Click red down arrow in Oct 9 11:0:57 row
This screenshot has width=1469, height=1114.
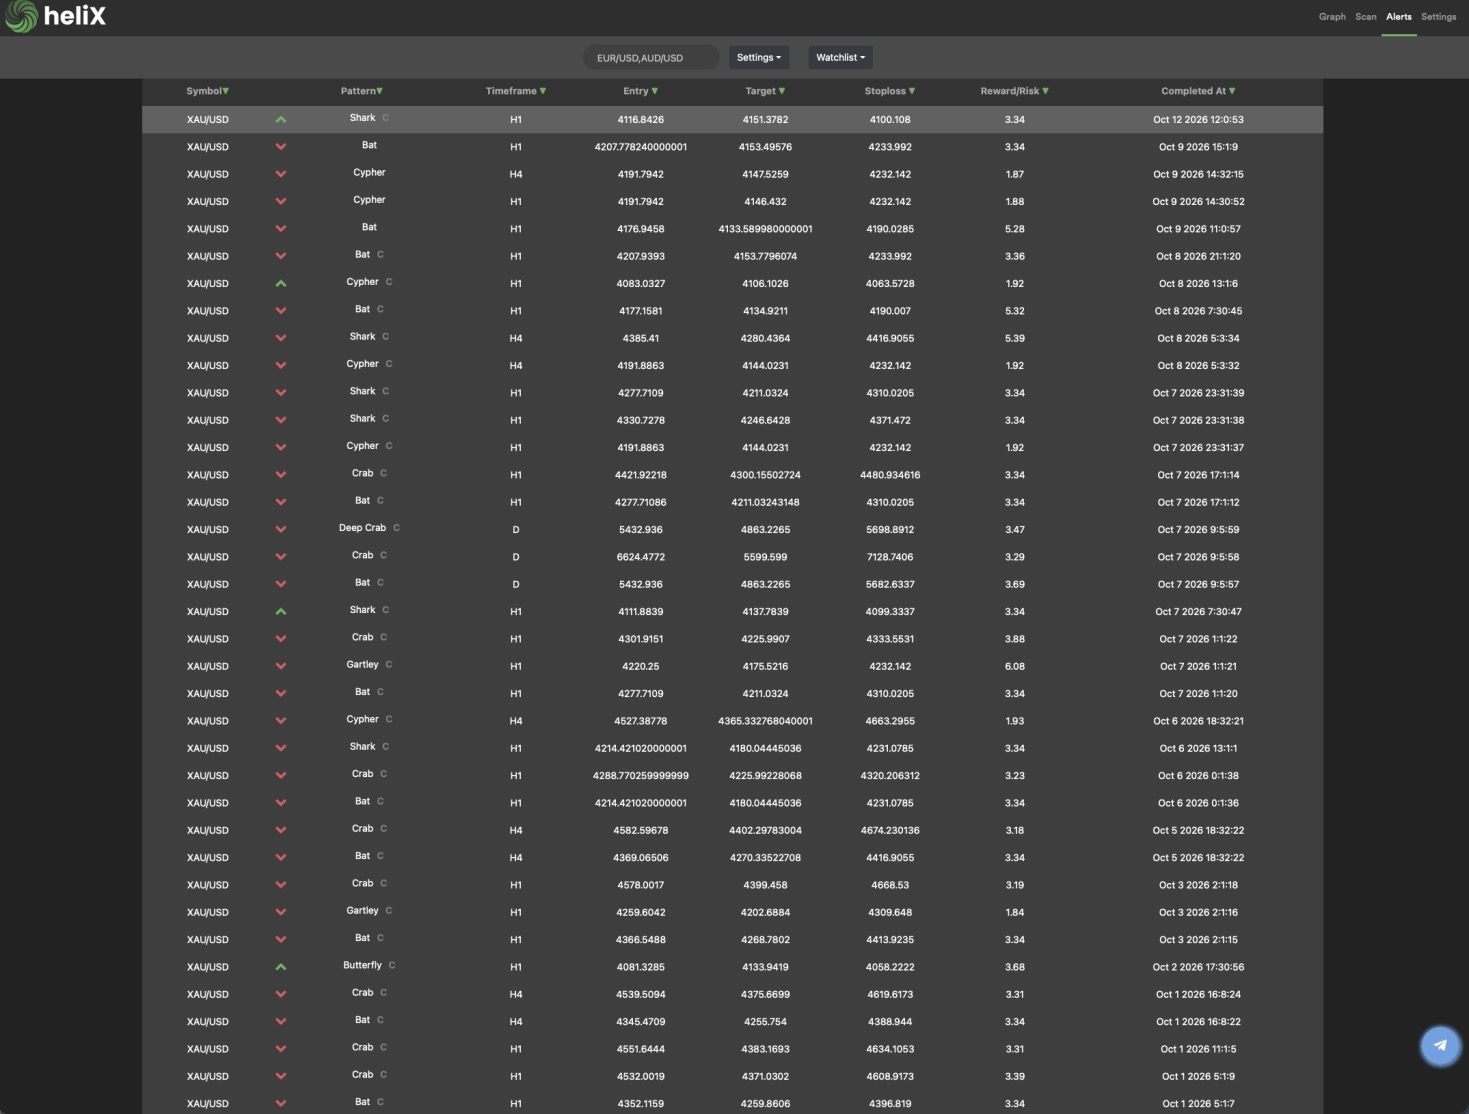pos(281,229)
